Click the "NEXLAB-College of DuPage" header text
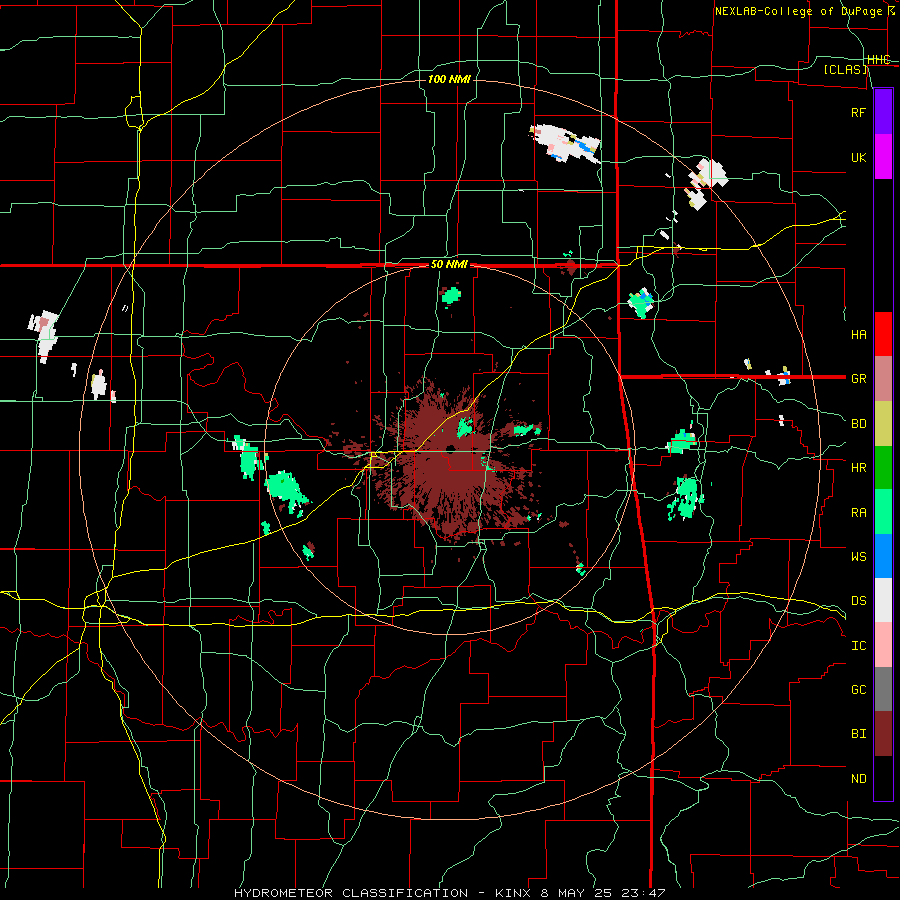This screenshot has height=900, width=900. tap(798, 11)
